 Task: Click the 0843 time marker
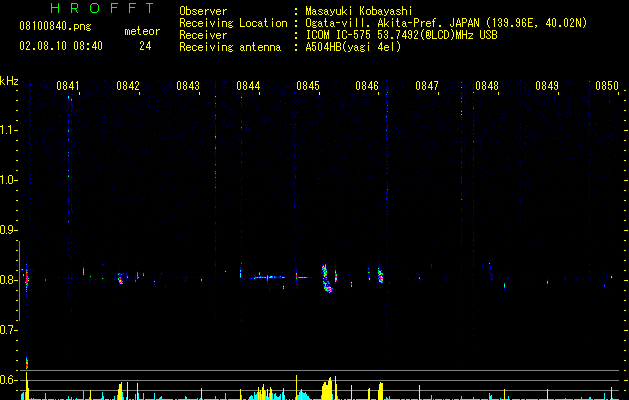point(188,86)
